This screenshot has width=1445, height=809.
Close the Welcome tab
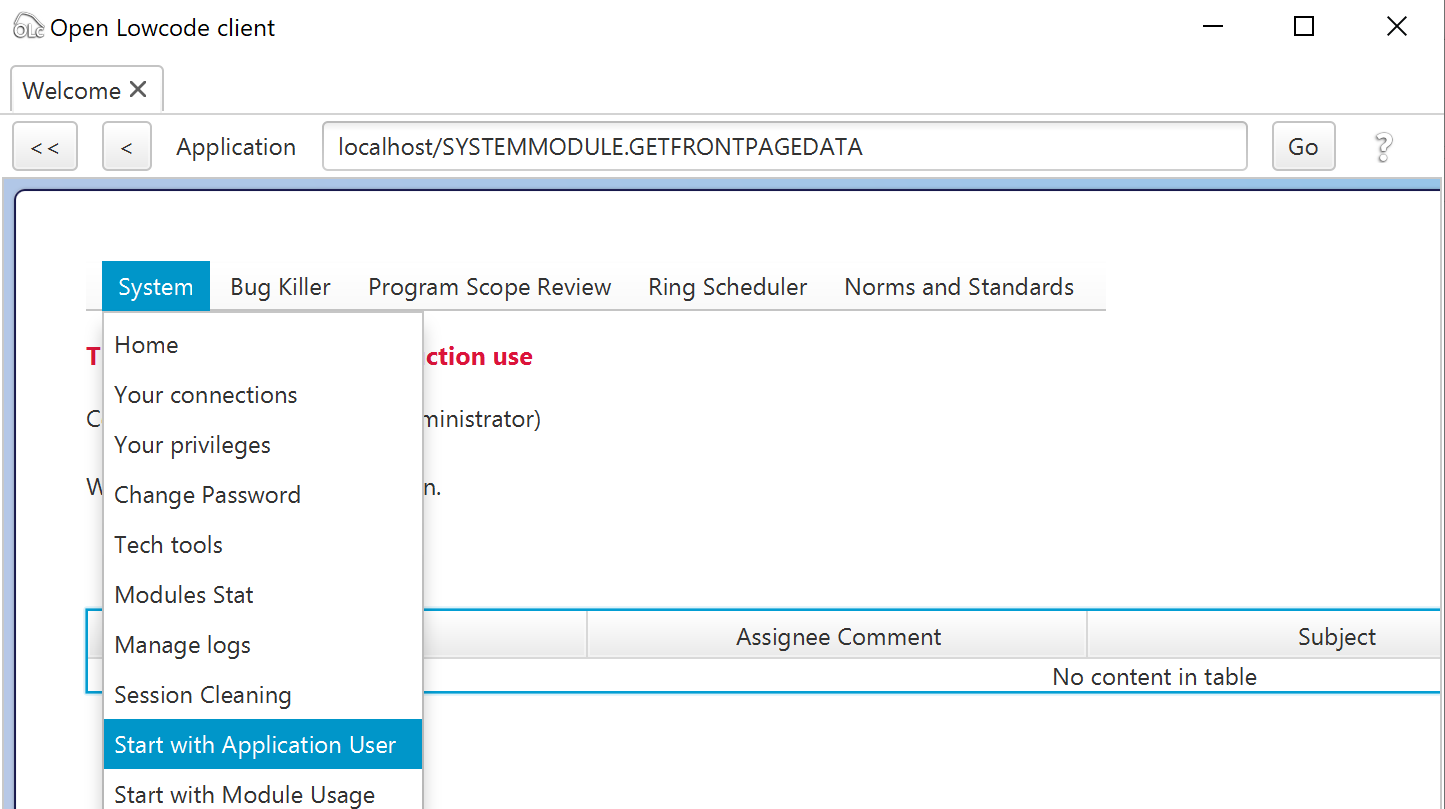(x=138, y=89)
